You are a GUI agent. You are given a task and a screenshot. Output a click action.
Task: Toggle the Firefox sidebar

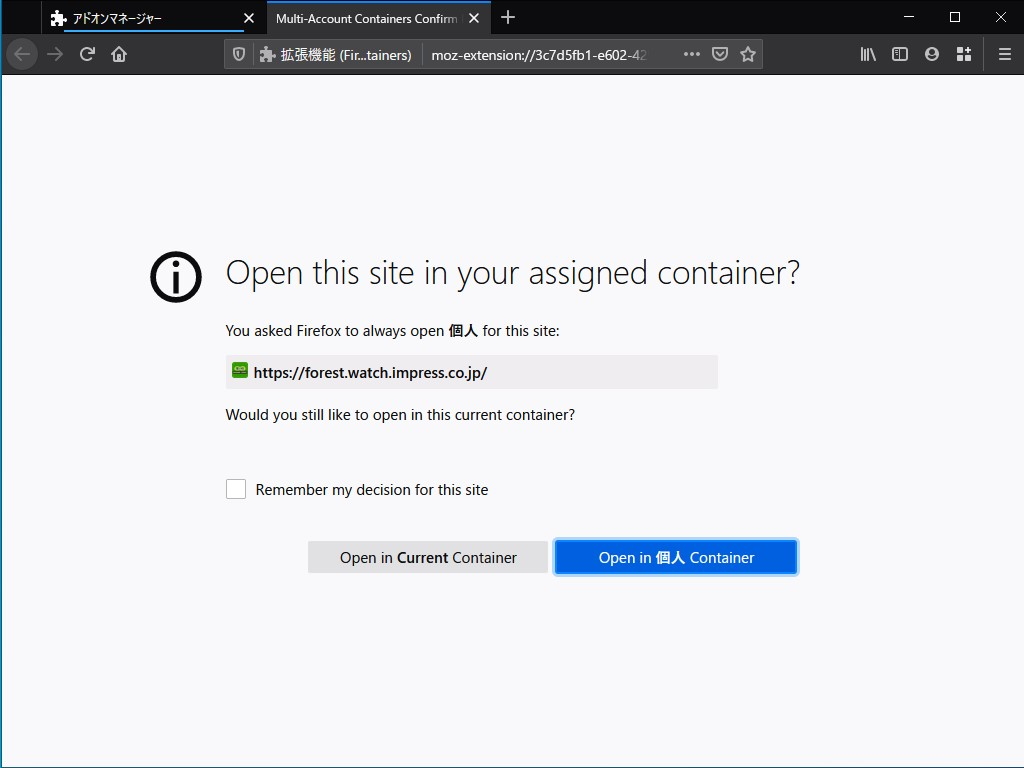click(x=899, y=54)
